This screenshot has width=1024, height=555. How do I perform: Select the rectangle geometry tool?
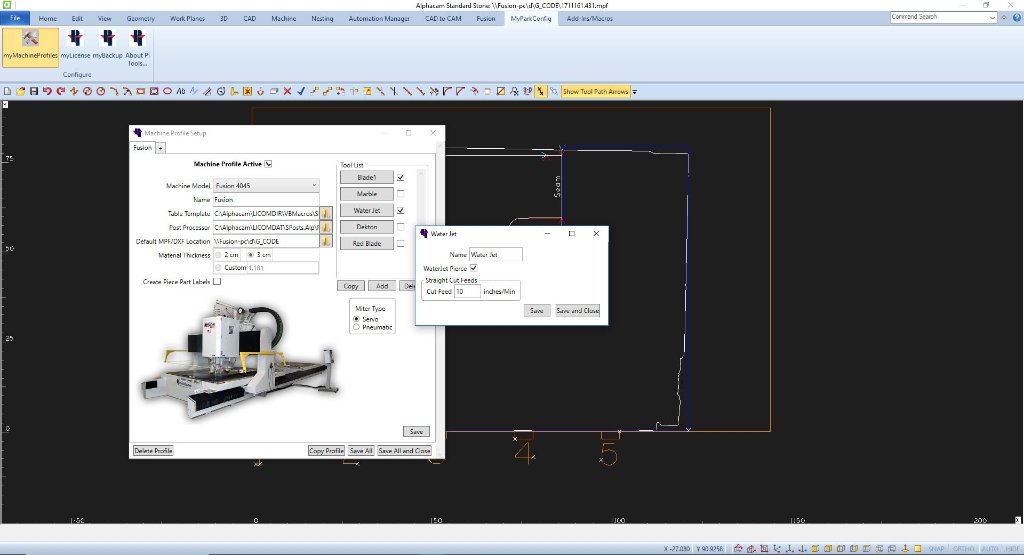140,91
